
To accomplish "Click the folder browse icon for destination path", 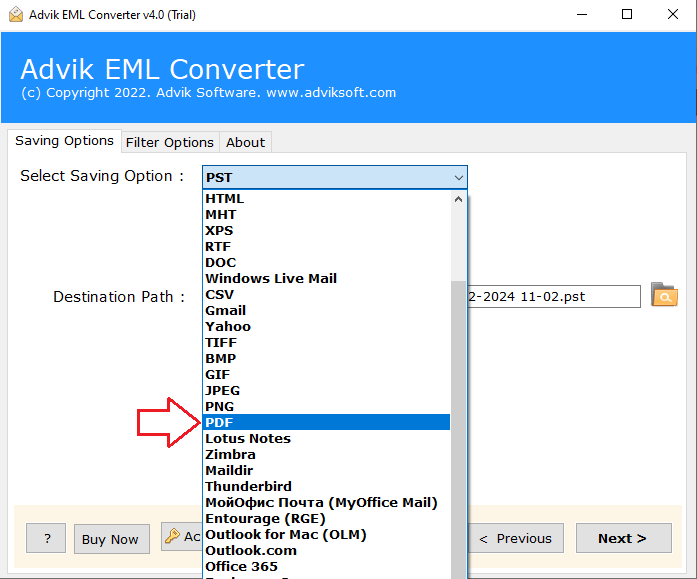I will 664,295.
